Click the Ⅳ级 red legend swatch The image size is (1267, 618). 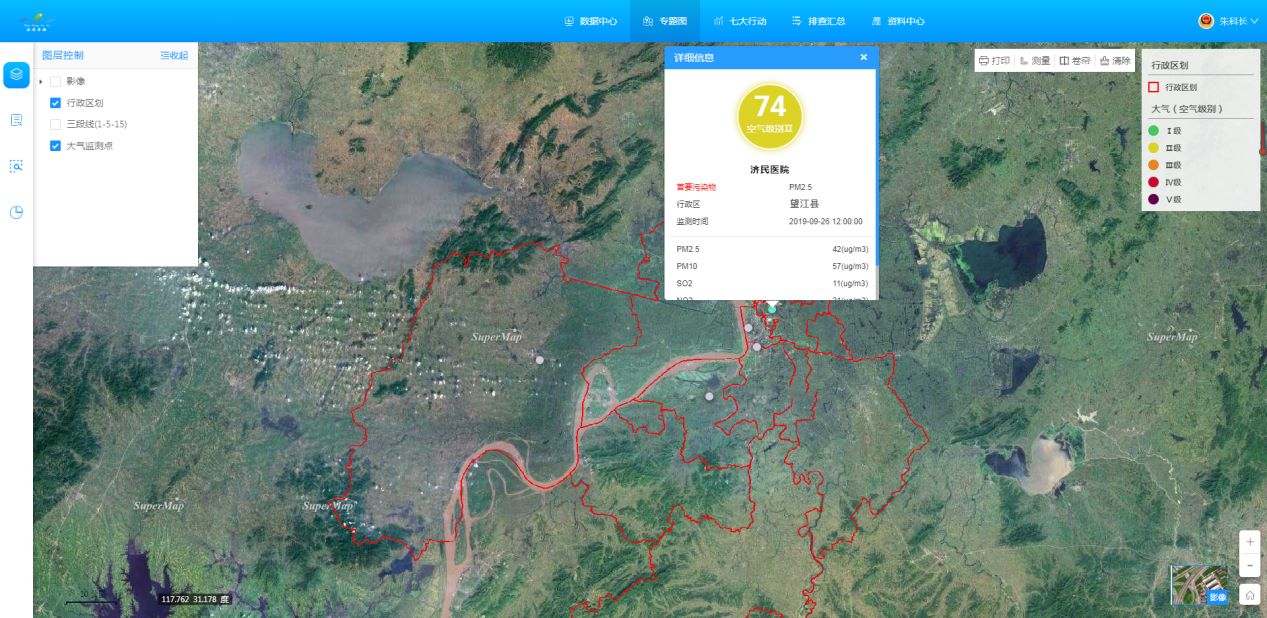tap(1153, 182)
